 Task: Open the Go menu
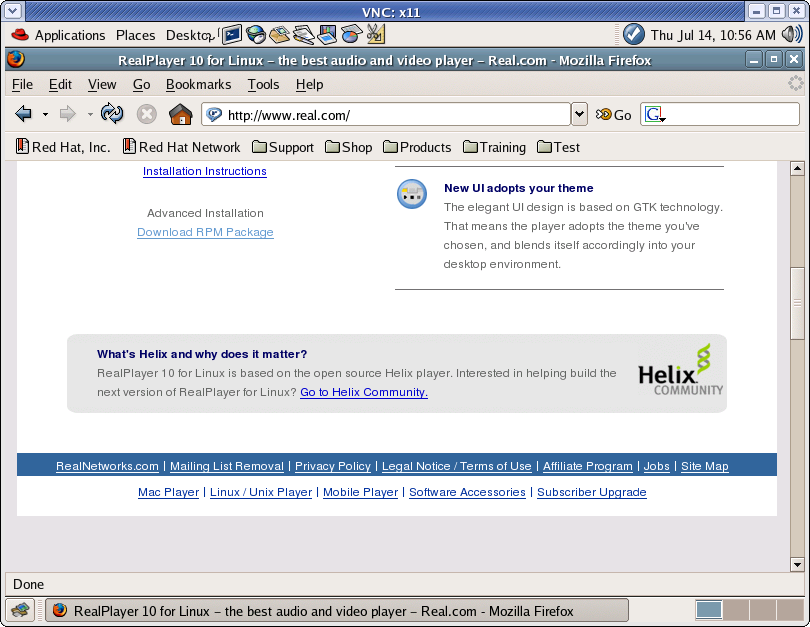tap(142, 84)
